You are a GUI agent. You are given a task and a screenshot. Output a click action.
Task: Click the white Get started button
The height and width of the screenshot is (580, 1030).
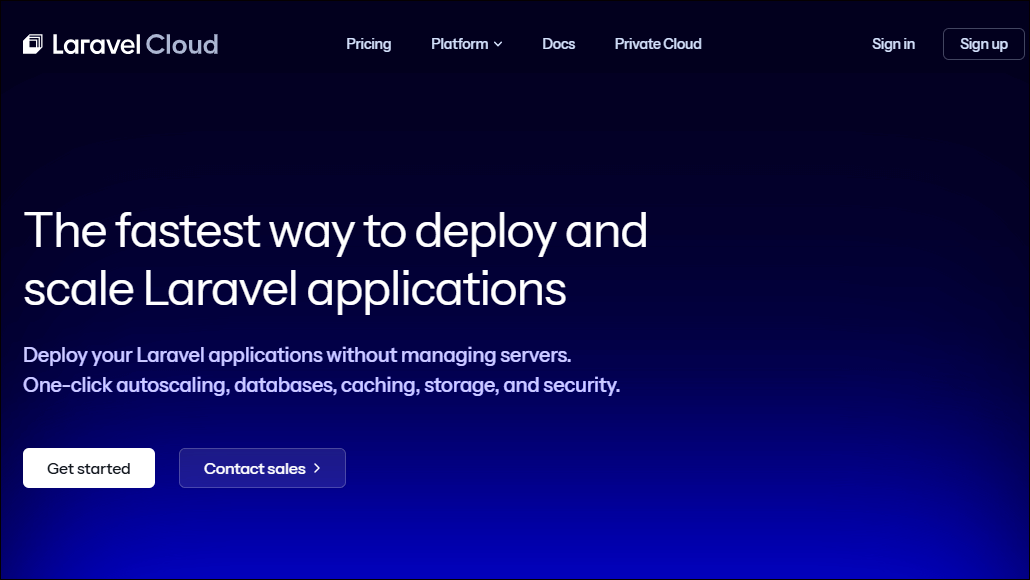pyautogui.click(x=89, y=468)
